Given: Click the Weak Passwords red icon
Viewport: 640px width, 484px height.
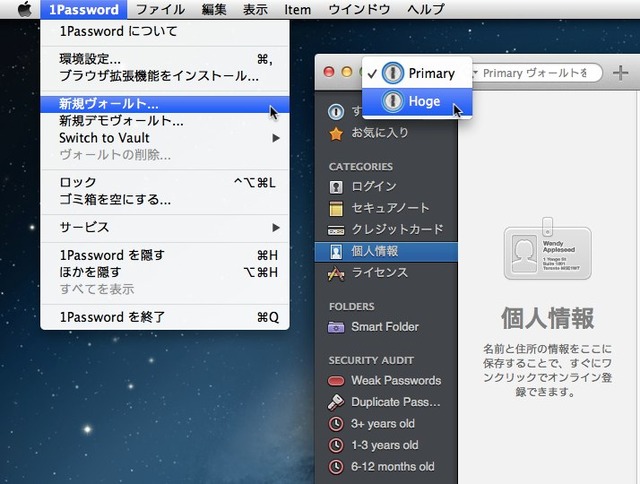Looking at the screenshot, I should (x=336, y=381).
